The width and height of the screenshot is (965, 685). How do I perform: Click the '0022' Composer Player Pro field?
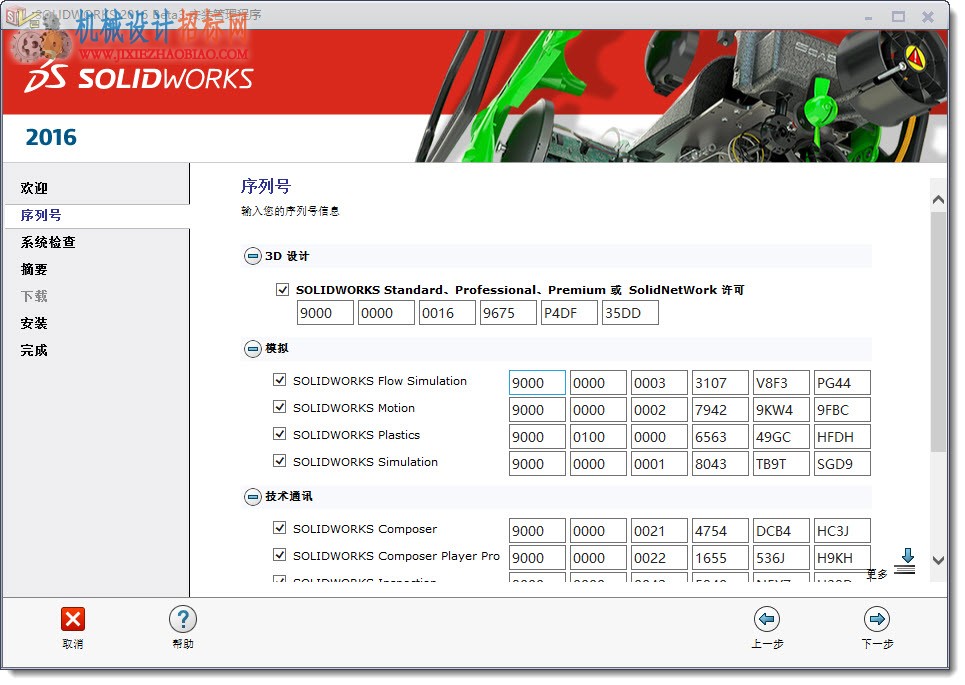[x=659, y=558]
